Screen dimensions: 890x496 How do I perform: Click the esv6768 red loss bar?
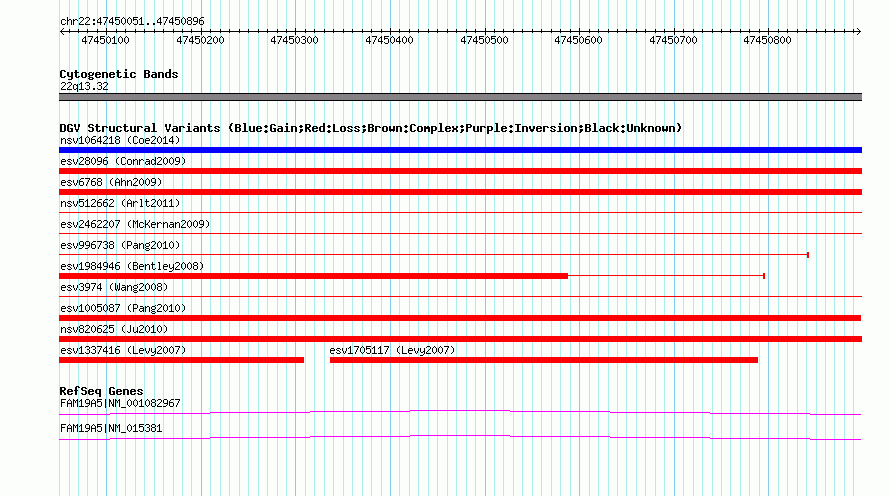[460, 192]
